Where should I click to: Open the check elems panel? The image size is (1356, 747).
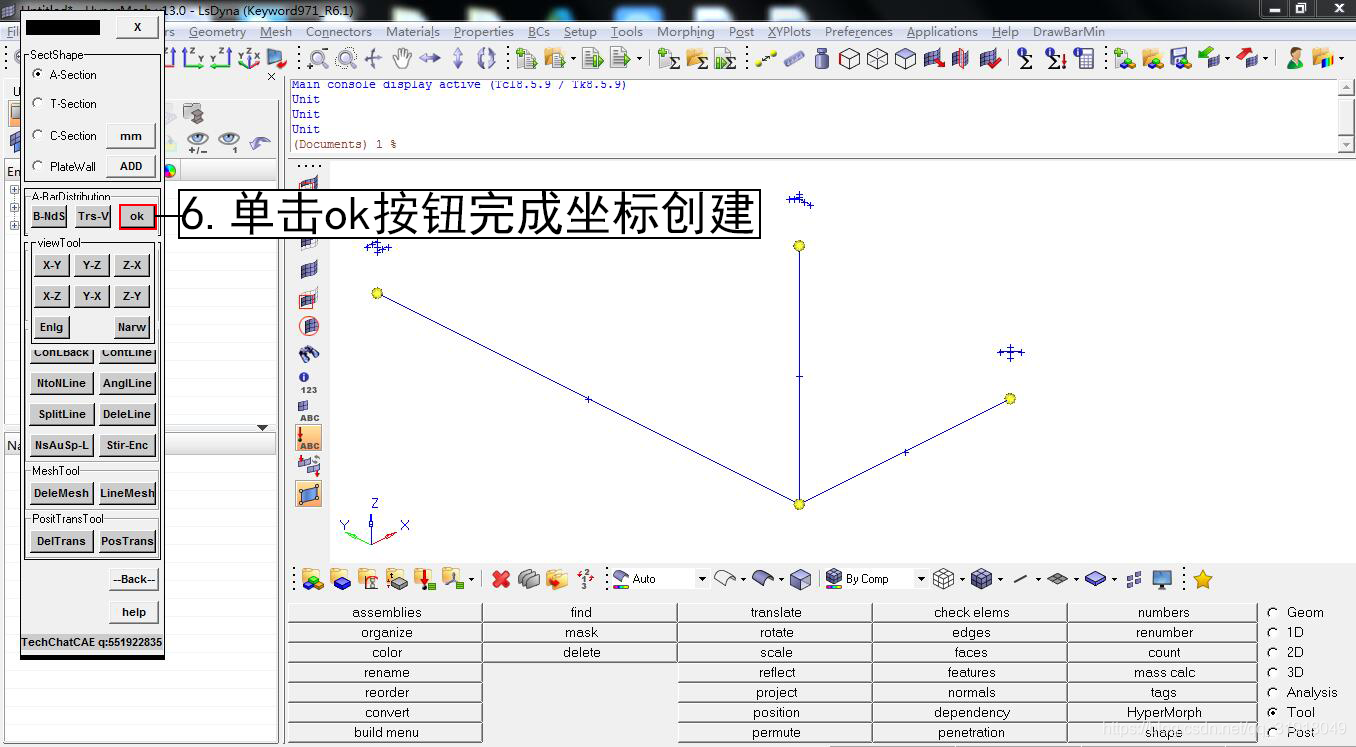click(971, 612)
